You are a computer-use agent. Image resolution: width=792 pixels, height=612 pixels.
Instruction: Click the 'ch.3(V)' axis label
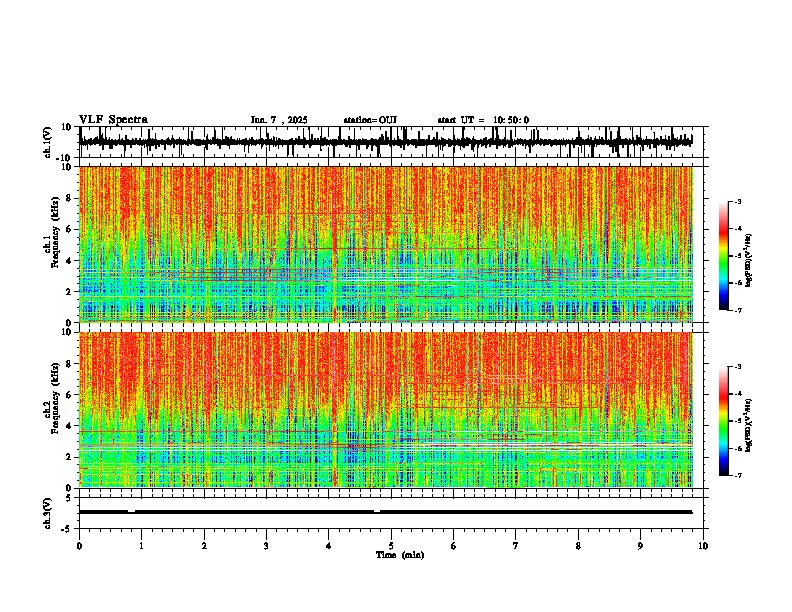[48, 513]
